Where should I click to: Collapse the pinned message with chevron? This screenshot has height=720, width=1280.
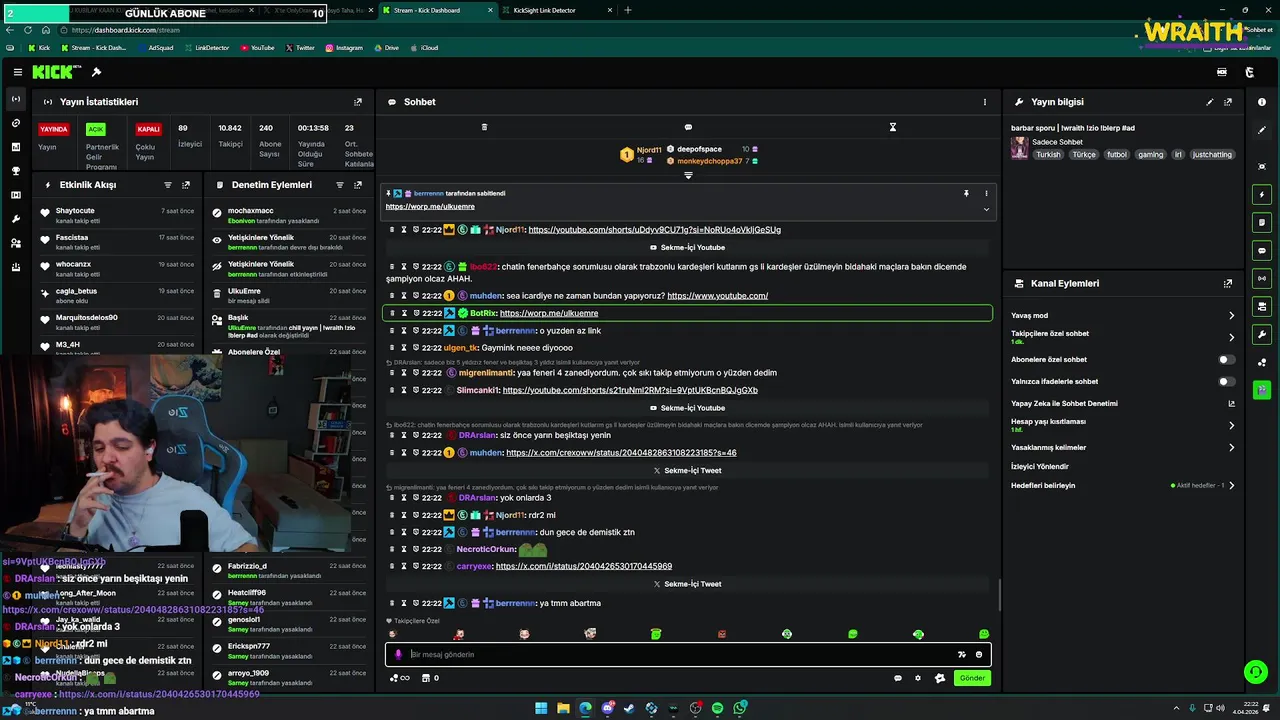(x=986, y=209)
